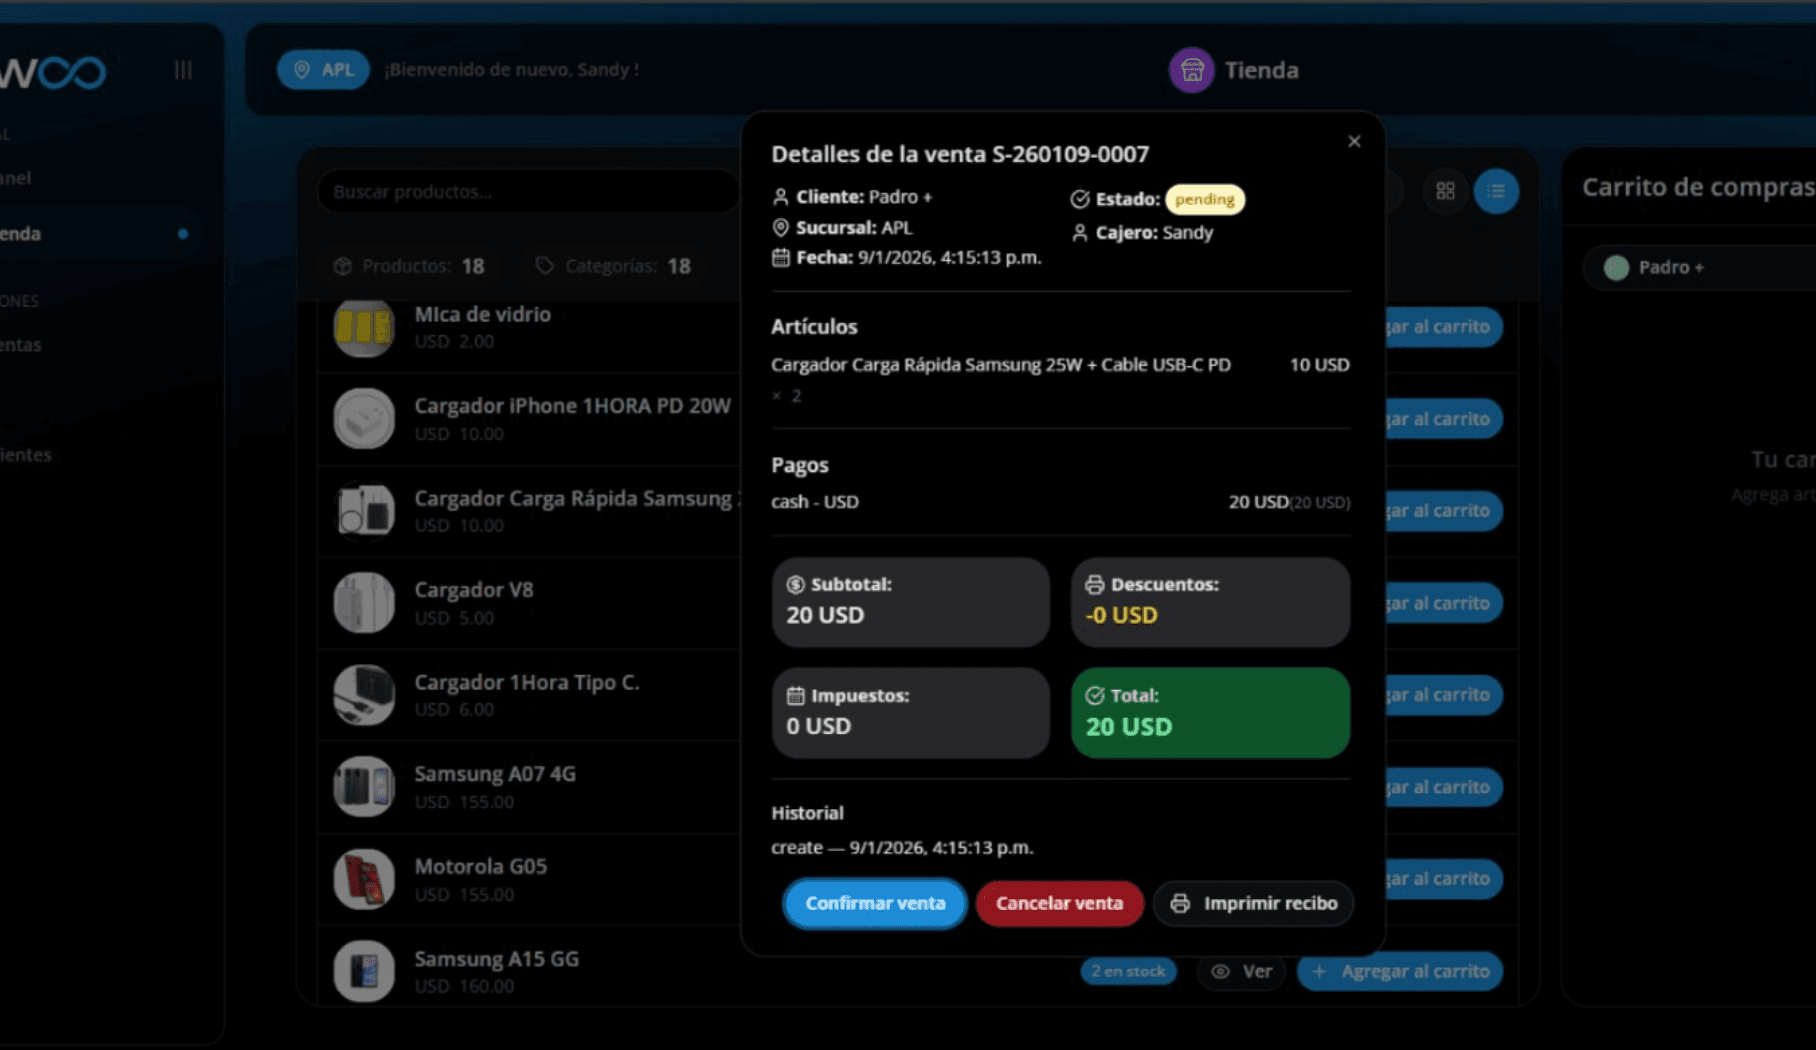1816x1050 pixels.
Task: Switch to list view layout icon
Action: pos(1496,191)
